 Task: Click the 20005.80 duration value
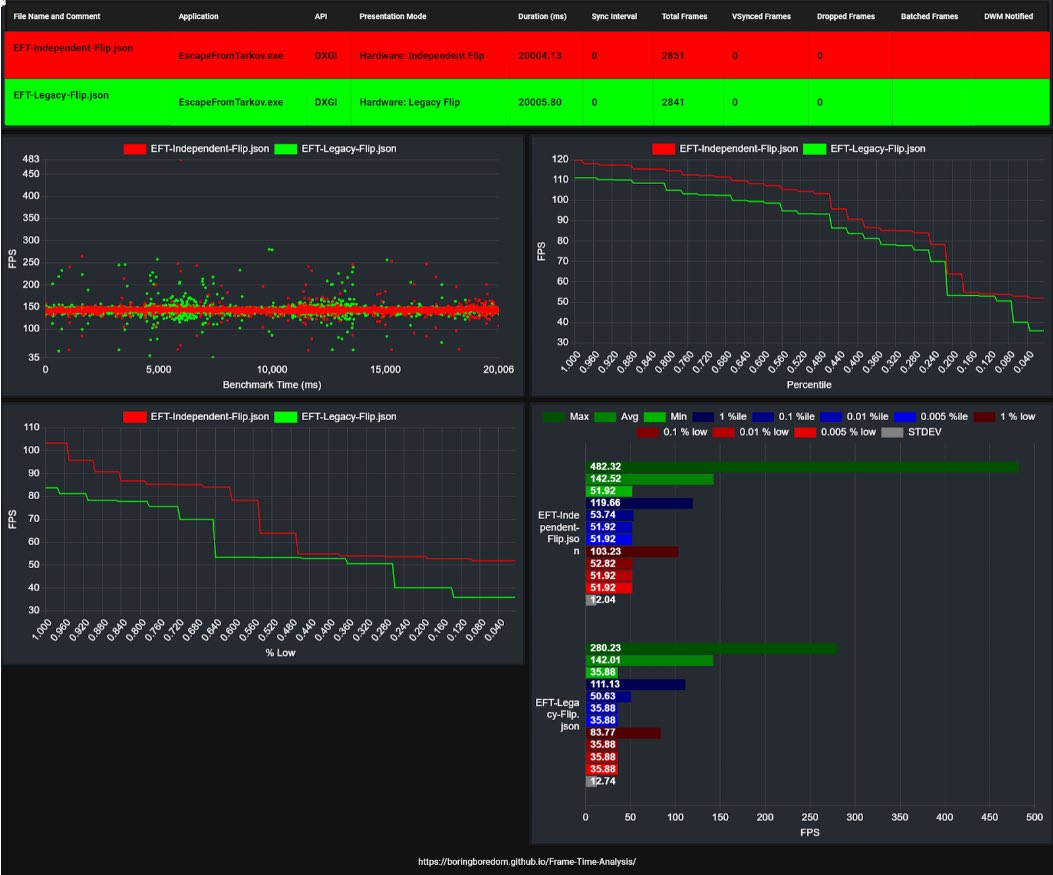tap(540, 102)
